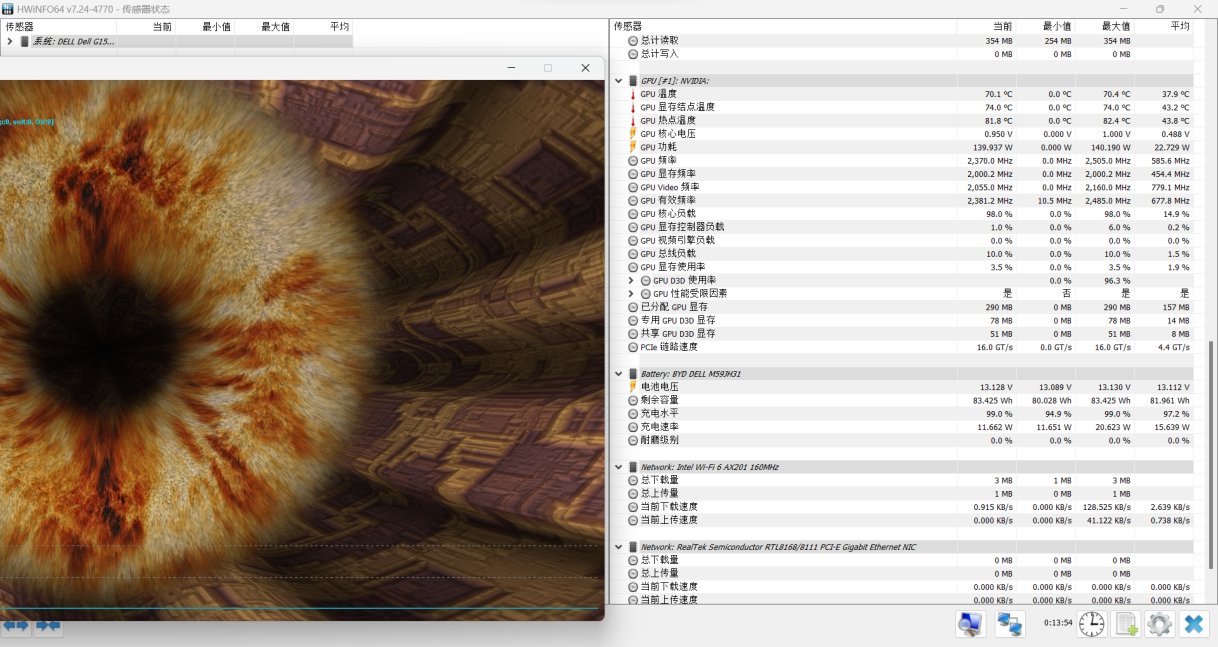Collapse the Intel Wi-Fi 6 AX201 network group
Screen dimensions: 1218x647
click(x=620, y=467)
